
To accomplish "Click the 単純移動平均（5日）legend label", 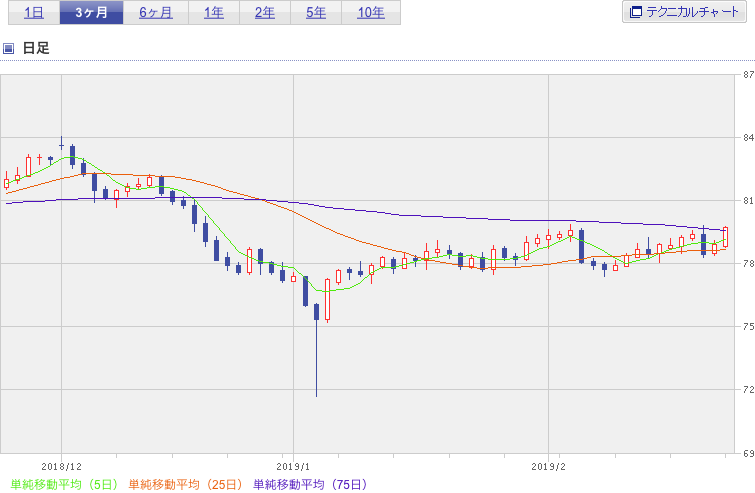I will click(64, 484).
